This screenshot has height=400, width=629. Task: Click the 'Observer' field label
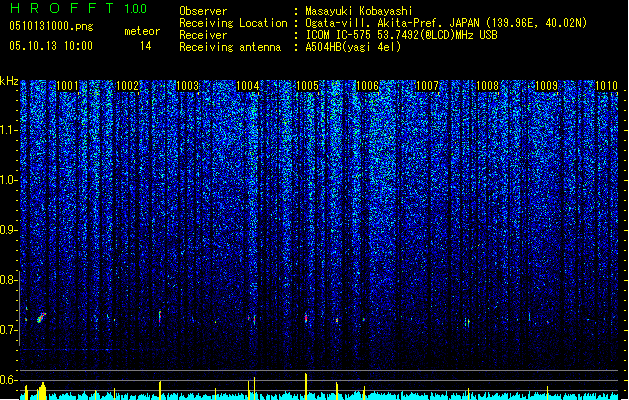pos(203,11)
